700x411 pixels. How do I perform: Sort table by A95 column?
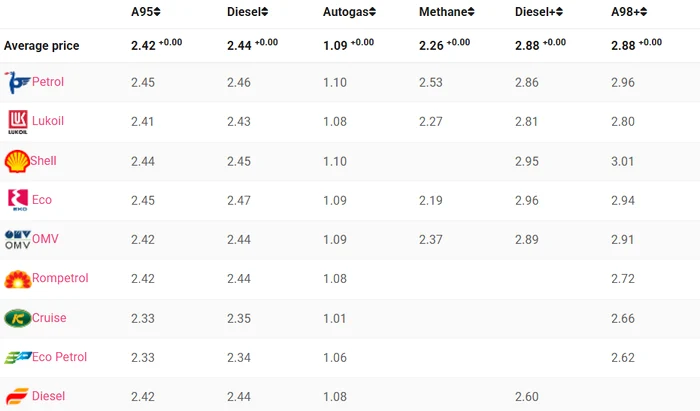(146, 12)
